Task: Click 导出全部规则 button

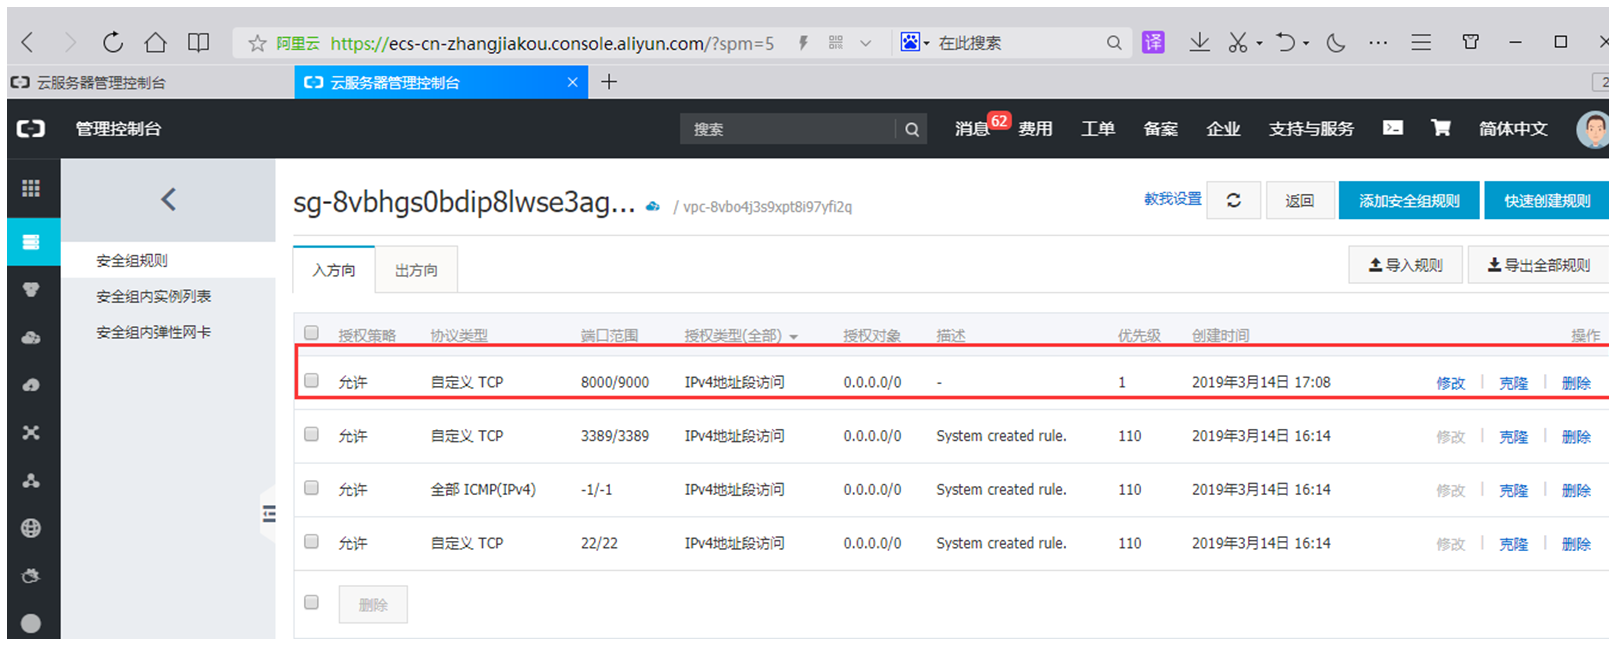Action: click(1538, 265)
